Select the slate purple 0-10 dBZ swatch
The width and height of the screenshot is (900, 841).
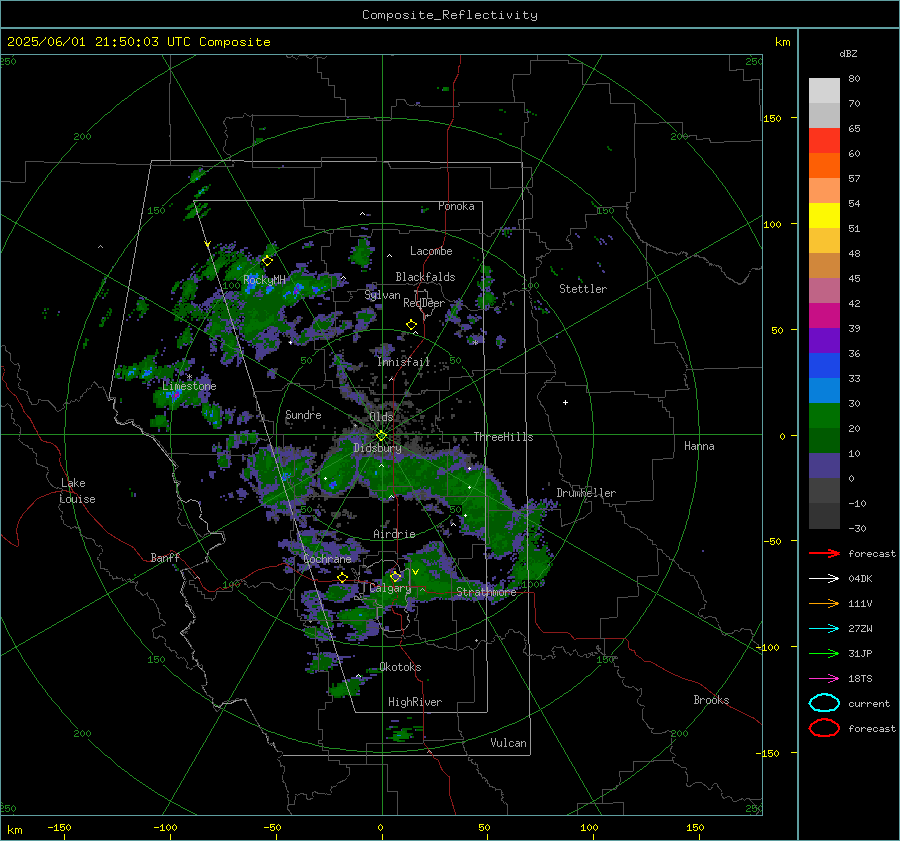tap(824, 466)
